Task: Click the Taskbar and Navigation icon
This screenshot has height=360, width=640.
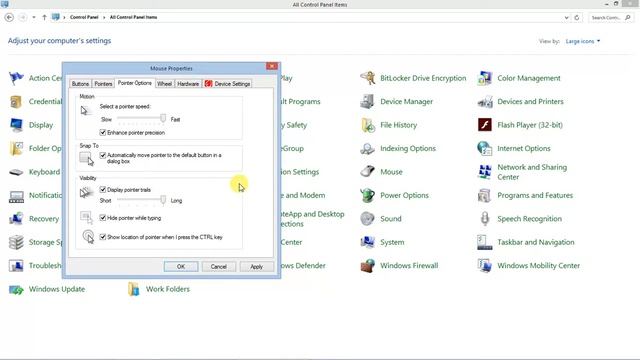Action: [484, 242]
